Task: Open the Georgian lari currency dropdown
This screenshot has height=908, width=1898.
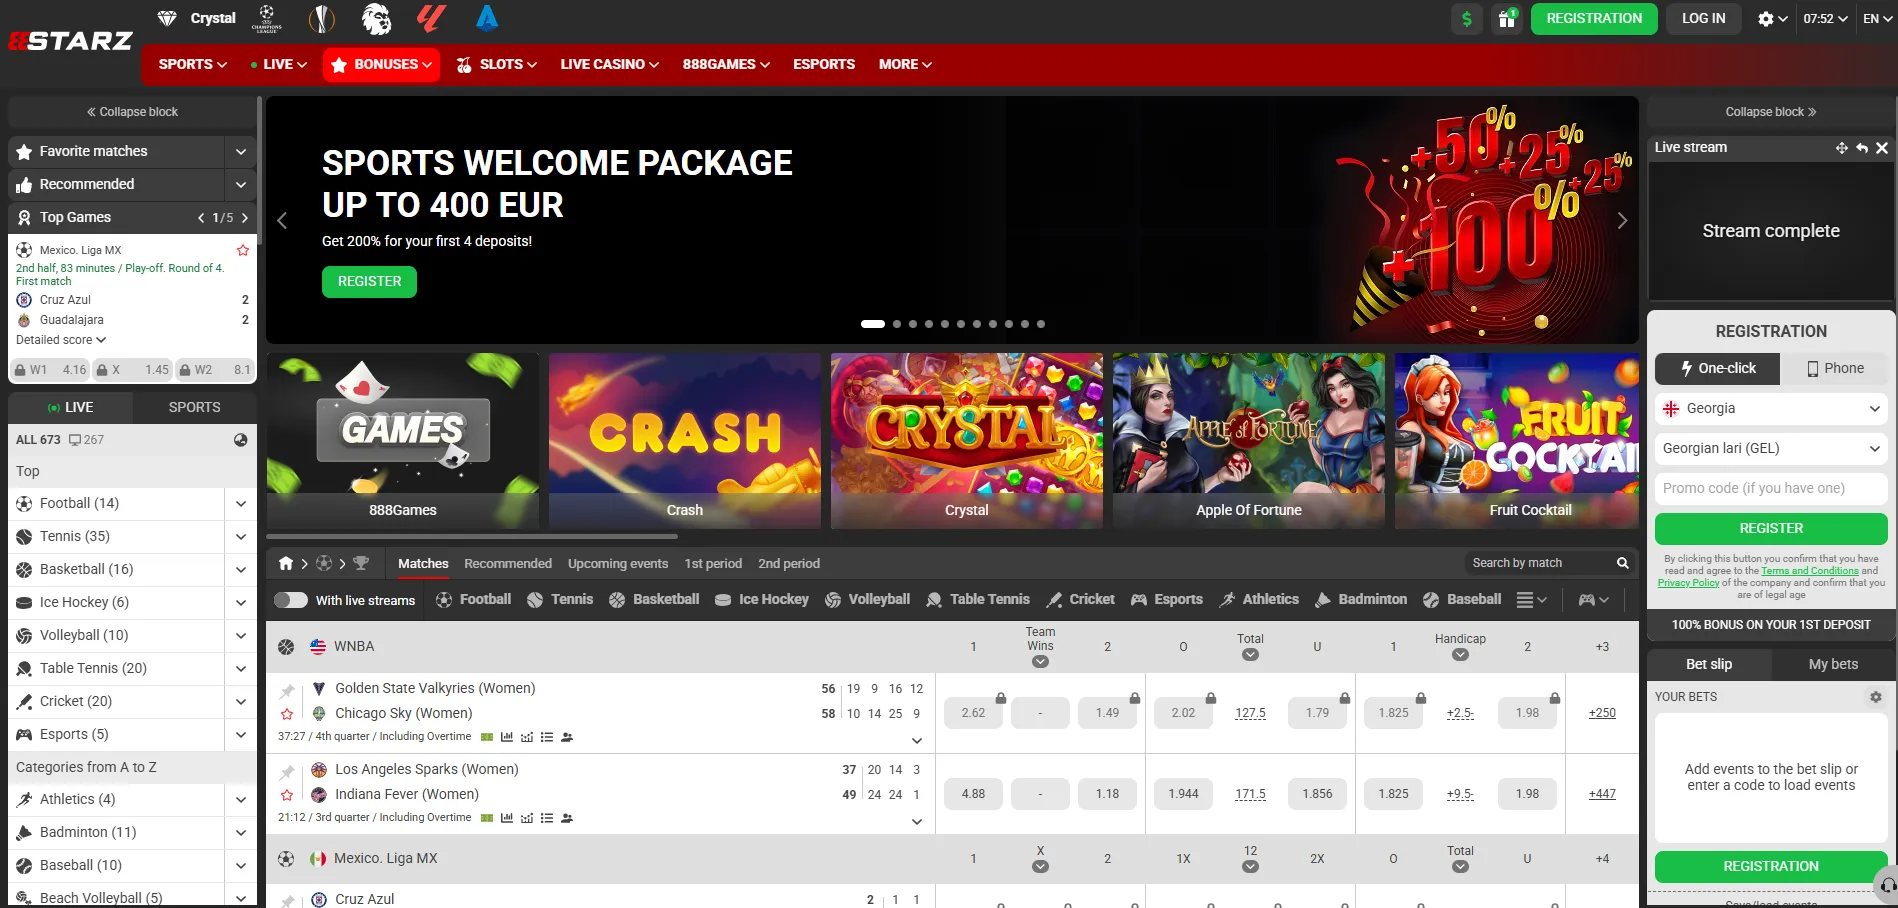Action: 1771,448
